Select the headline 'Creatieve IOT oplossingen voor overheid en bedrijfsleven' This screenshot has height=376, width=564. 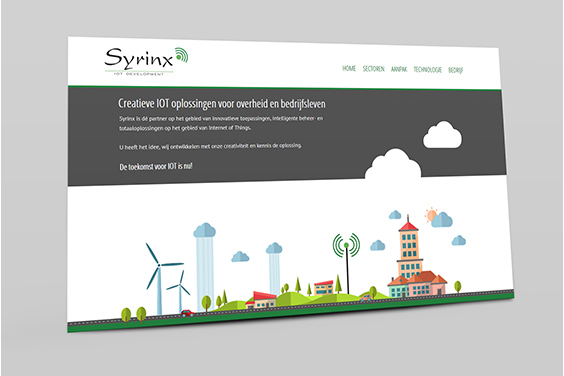pyautogui.click(x=222, y=104)
